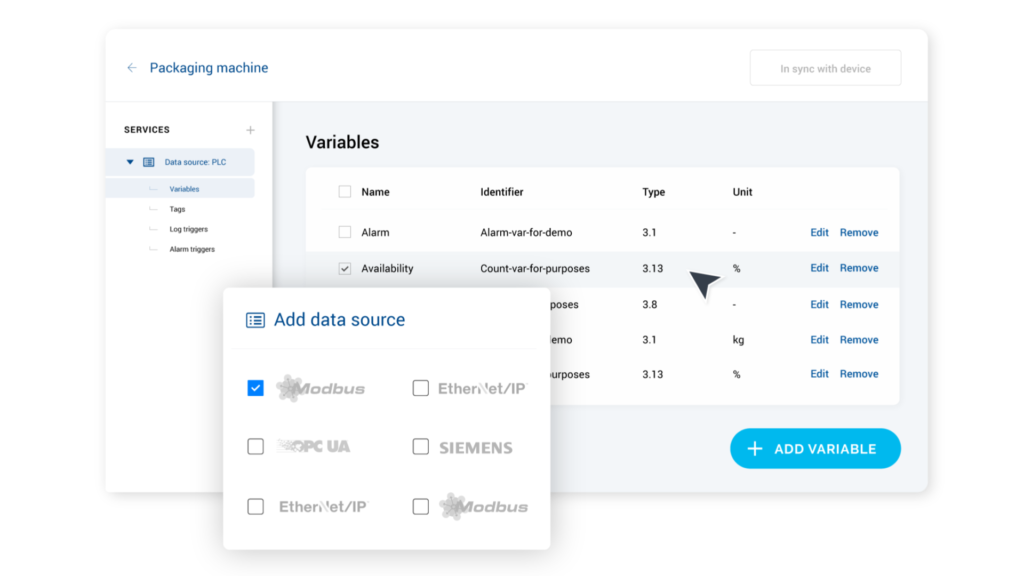This screenshot has height=576, width=1024.
Task: Uncheck the Availability variable checkbox
Action: tap(345, 268)
